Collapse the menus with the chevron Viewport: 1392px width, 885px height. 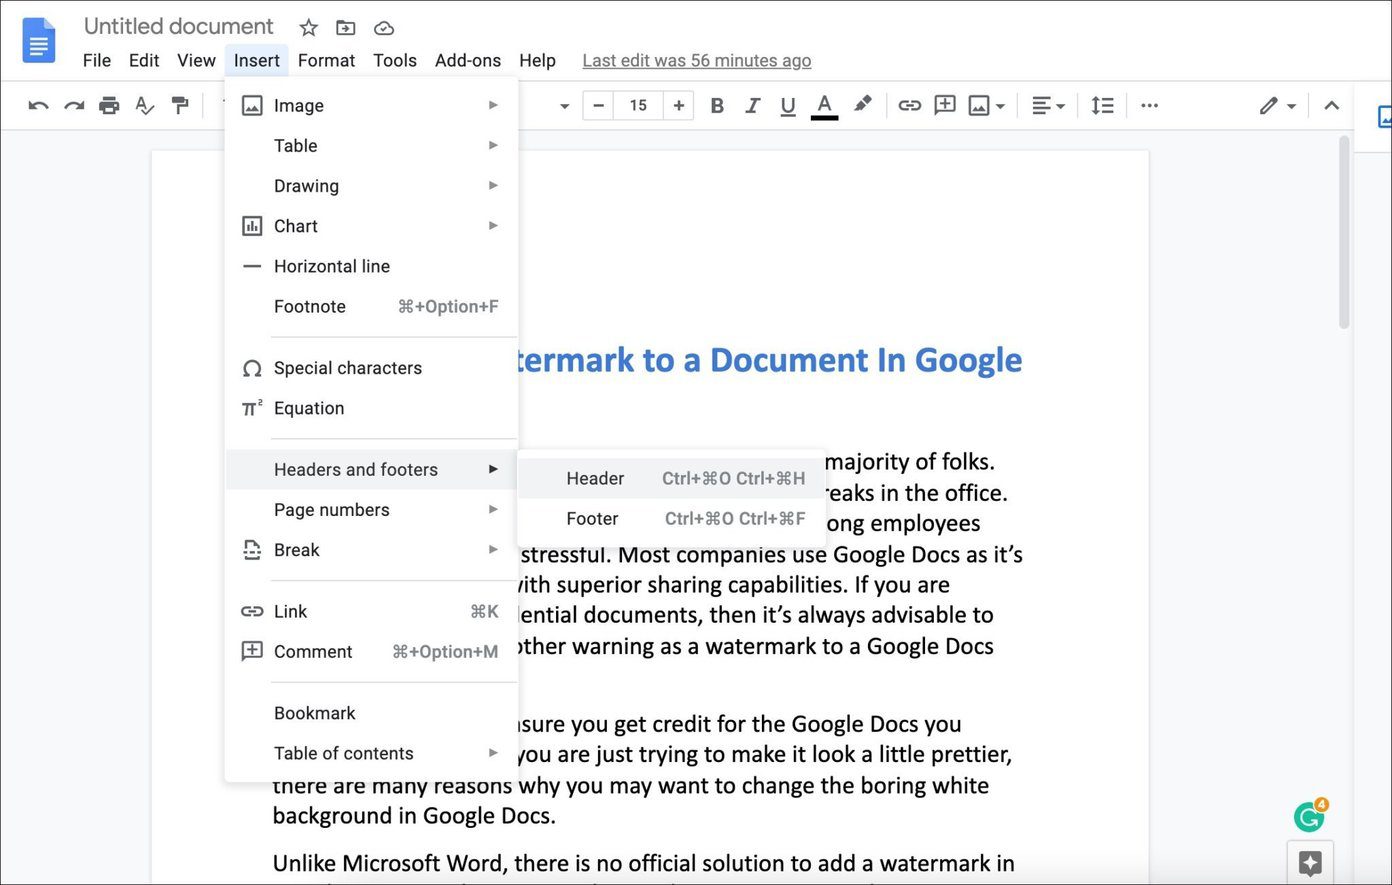pyautogui.click(x=1331, y=105)
